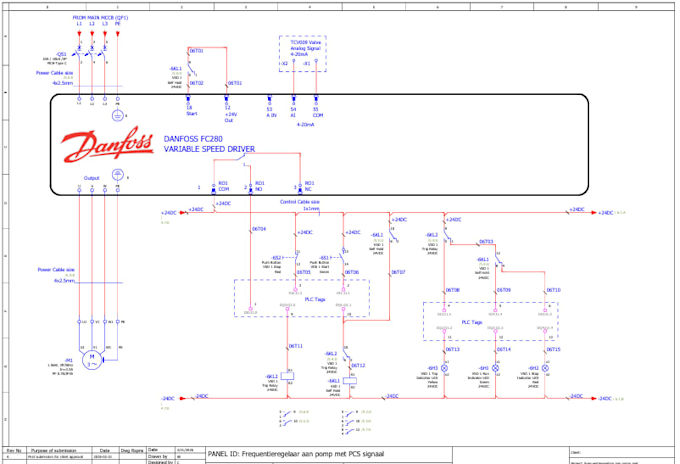Click the 'Drawn by' title block cell

(158, 456)
